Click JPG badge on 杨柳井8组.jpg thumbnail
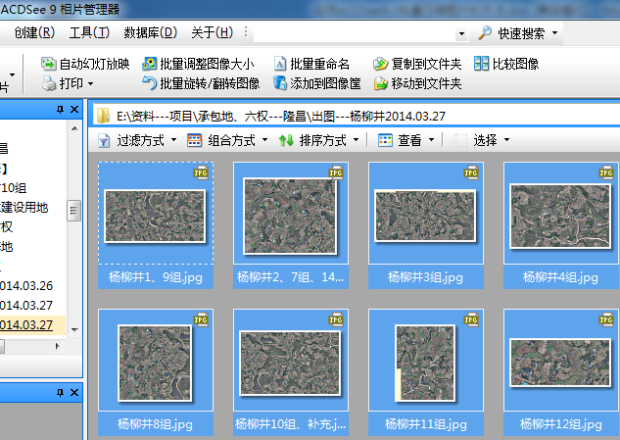Image resolution: width=620 pixels, height=440 pixels. (201, 320)
